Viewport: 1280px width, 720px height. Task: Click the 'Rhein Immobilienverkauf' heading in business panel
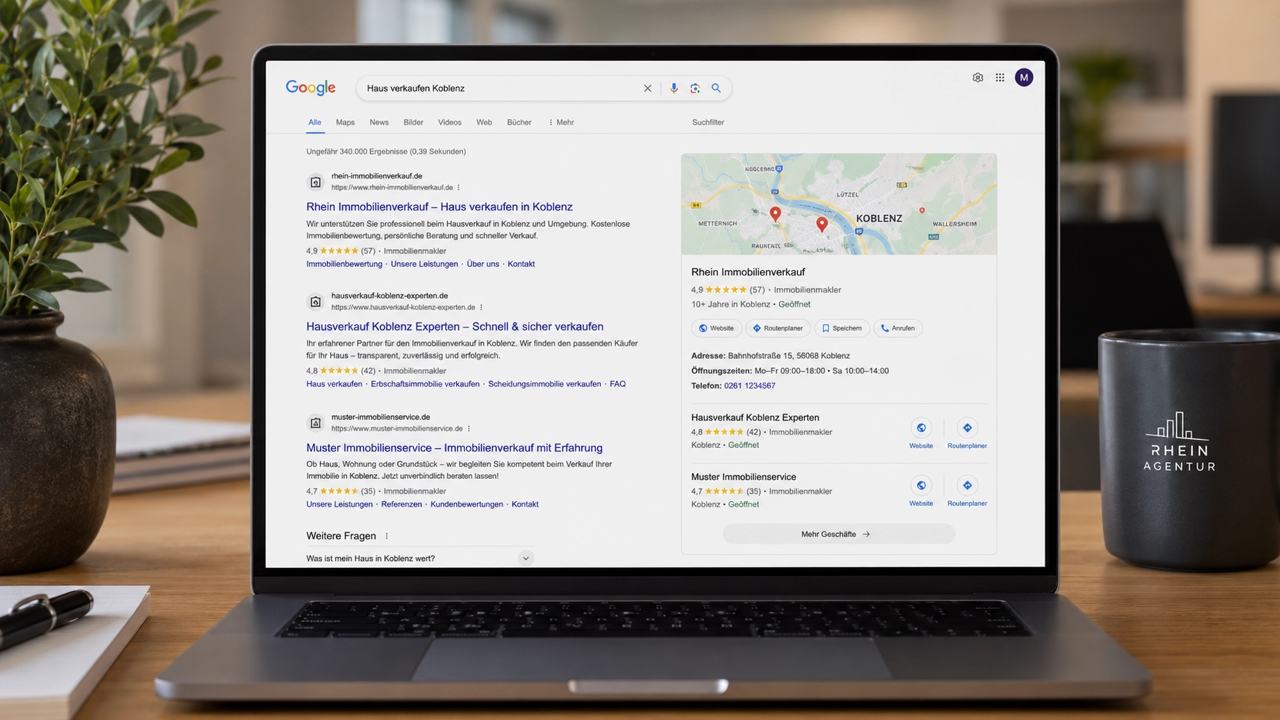748,272
